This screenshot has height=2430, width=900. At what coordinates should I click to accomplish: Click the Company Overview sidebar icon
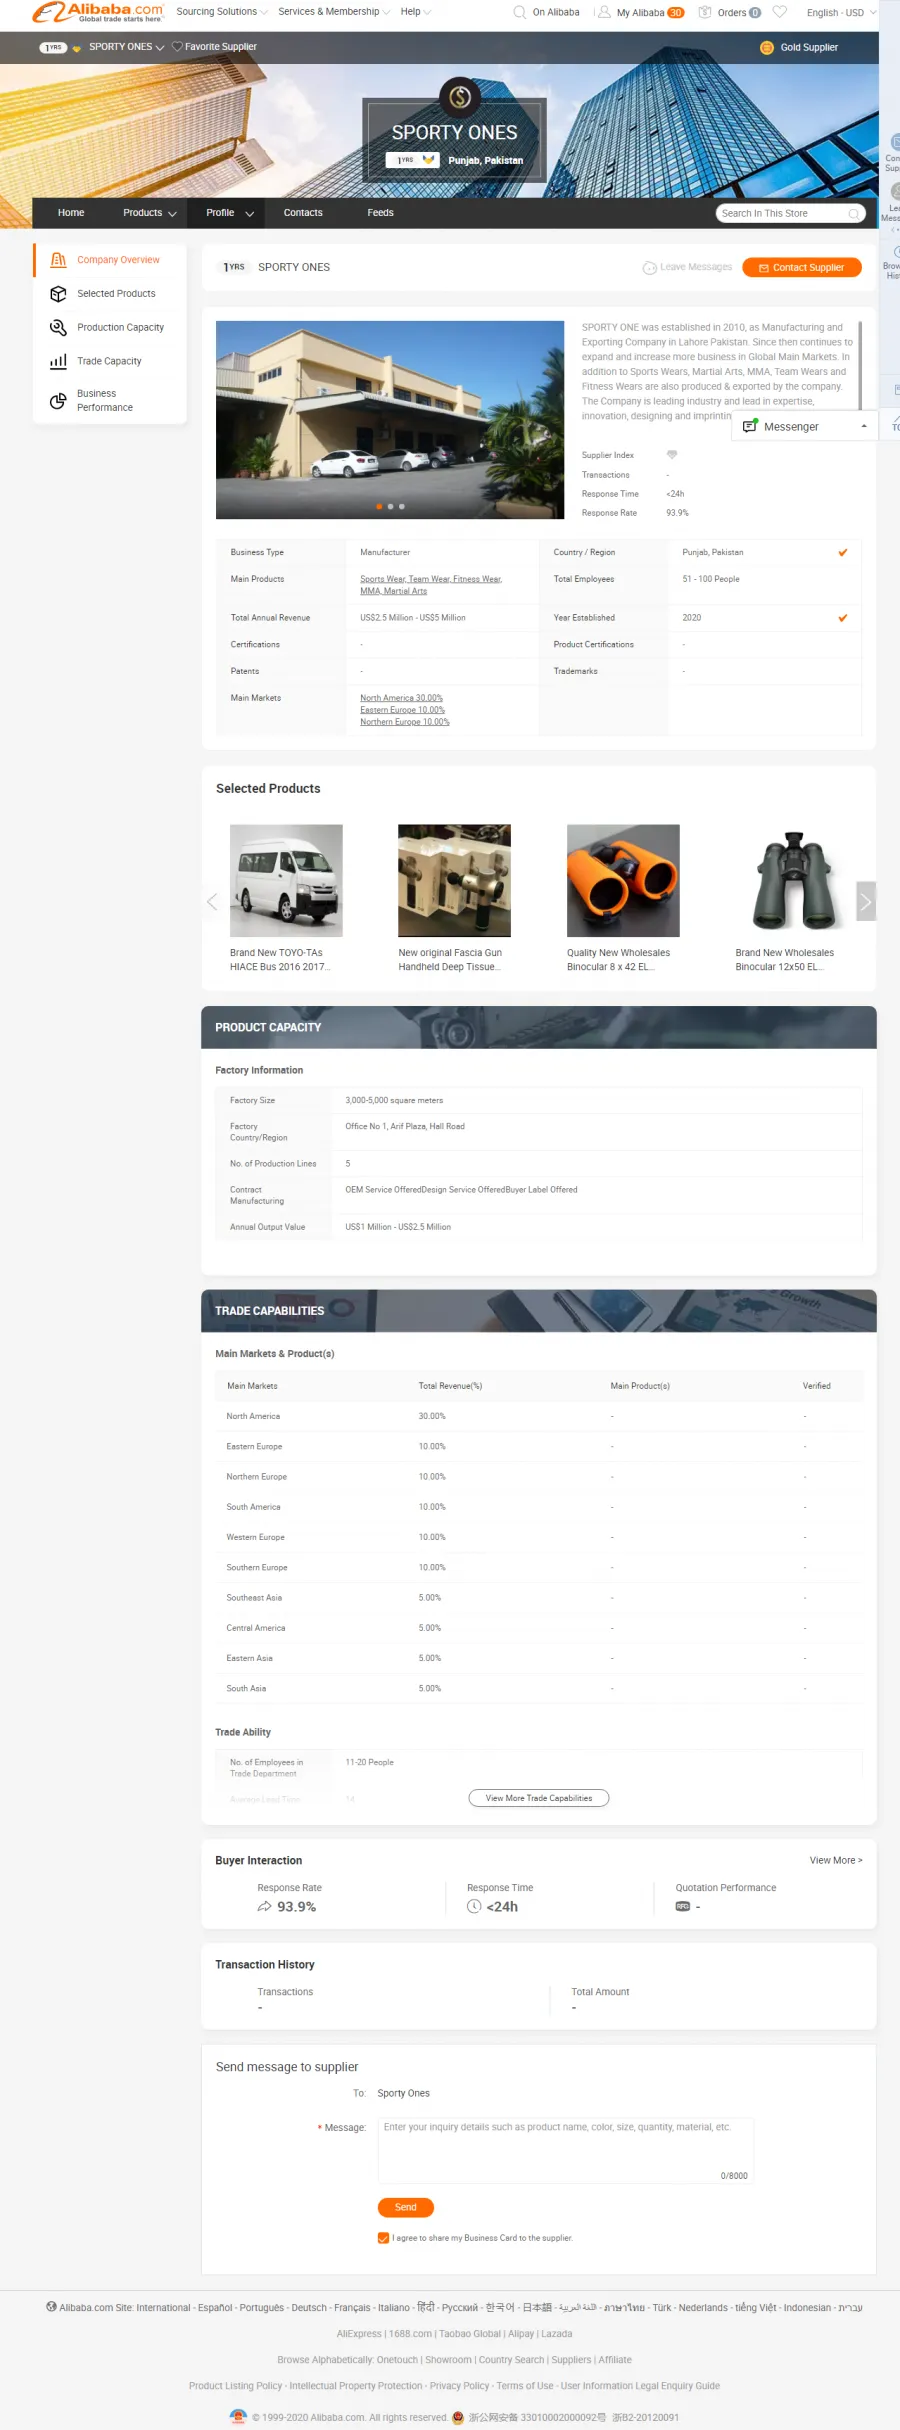tap(58, 259)
